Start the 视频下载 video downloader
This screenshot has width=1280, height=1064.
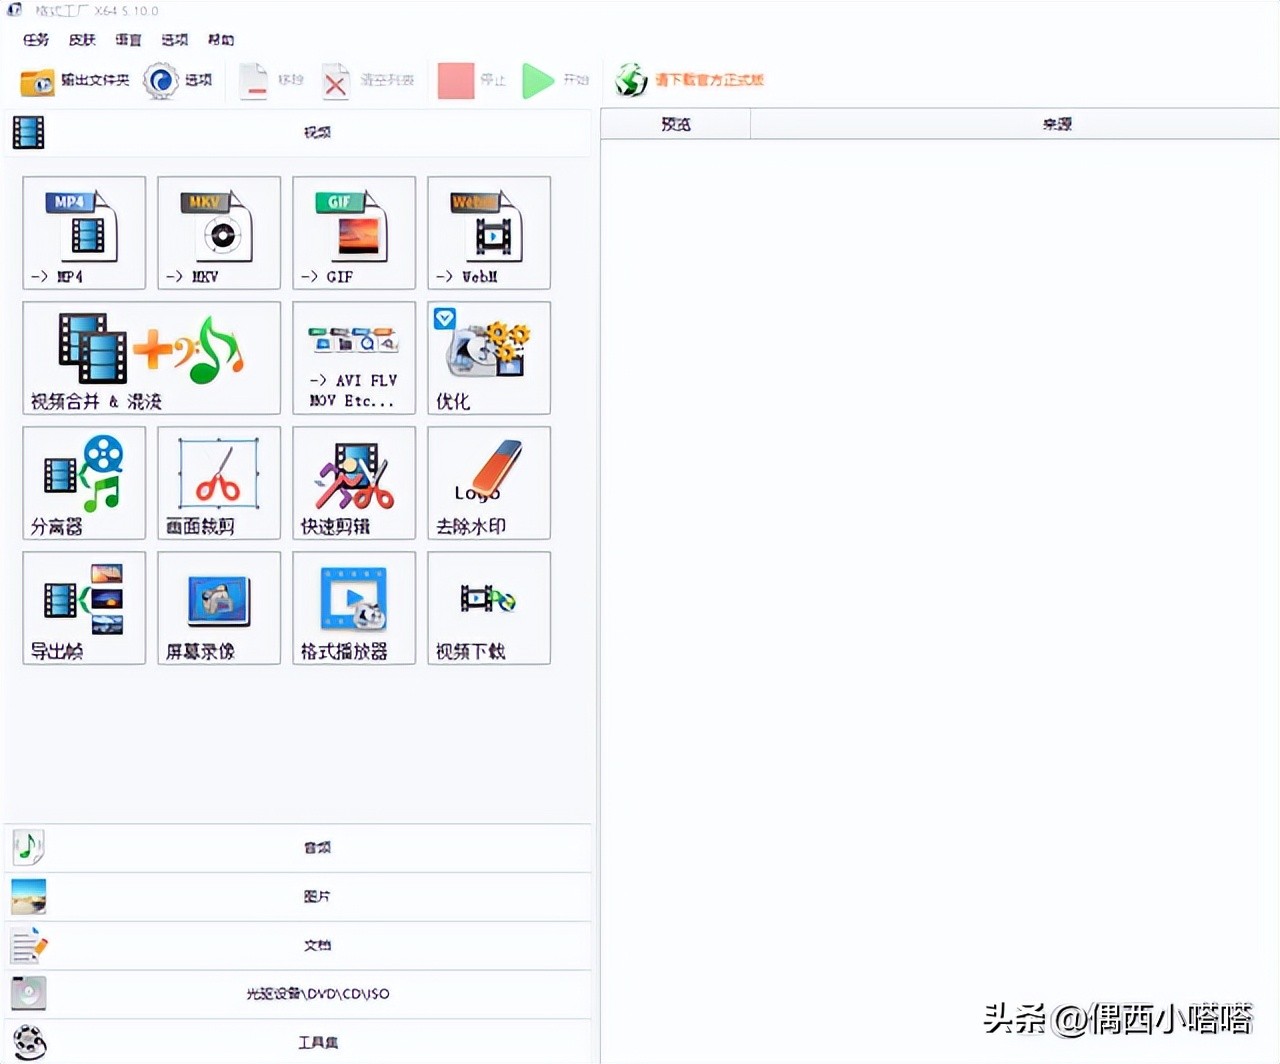click(488, 607)
